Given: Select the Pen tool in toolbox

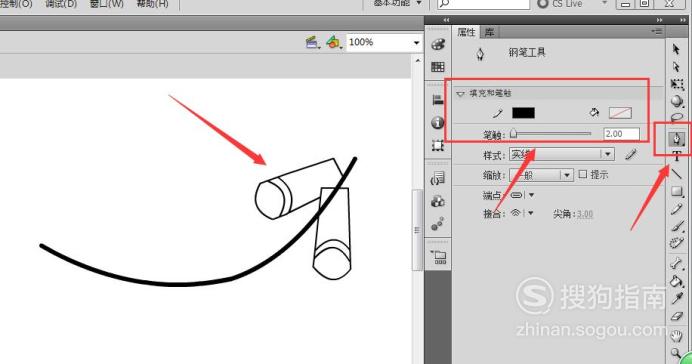Looking at the screenshot, I should (x=677, y=139).
